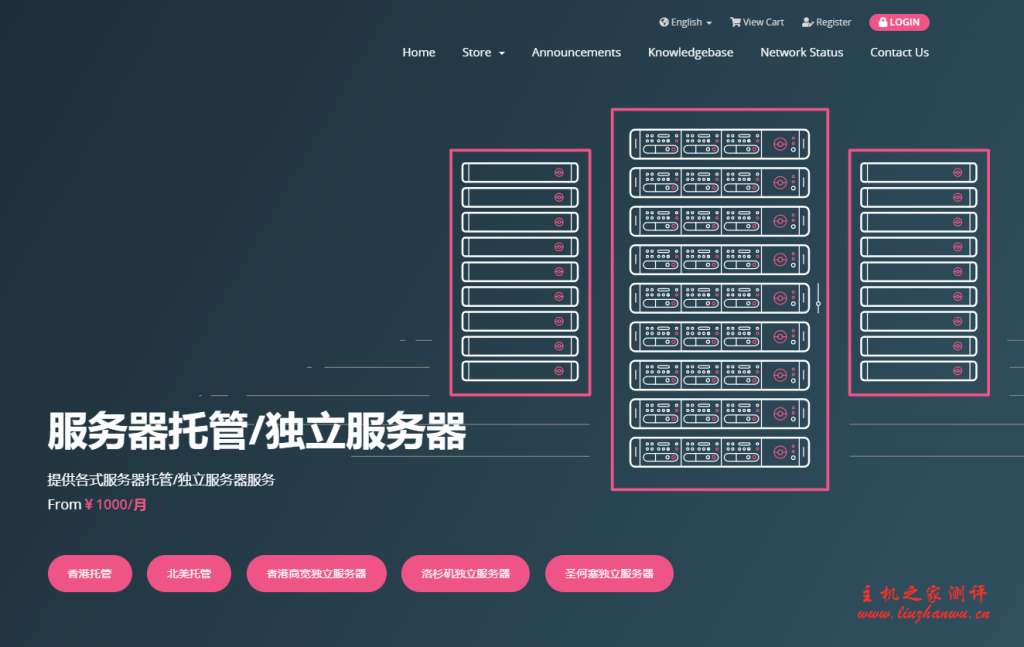The height and width of the screenshot is (647, 1024).
Task: Visit the Knowledgebase section
Action: (x=690, y=52)
